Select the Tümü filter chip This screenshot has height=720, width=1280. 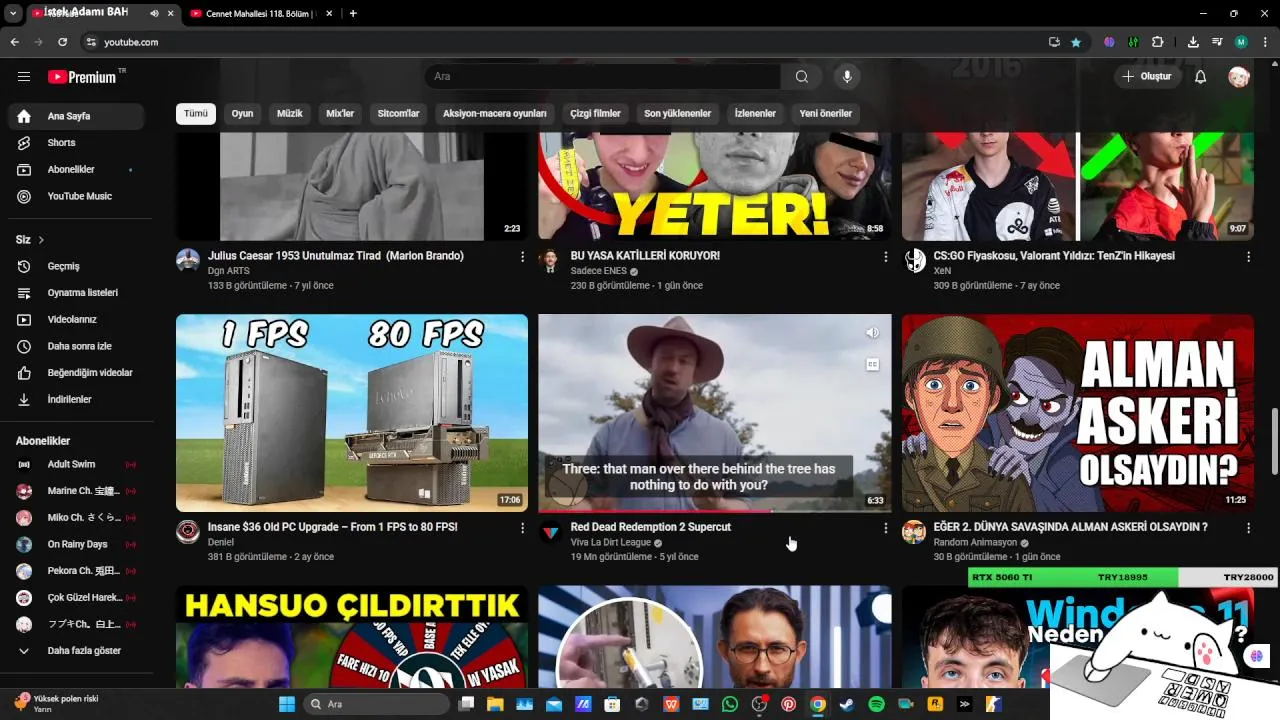pyautogui.click(x=196, y=113)
